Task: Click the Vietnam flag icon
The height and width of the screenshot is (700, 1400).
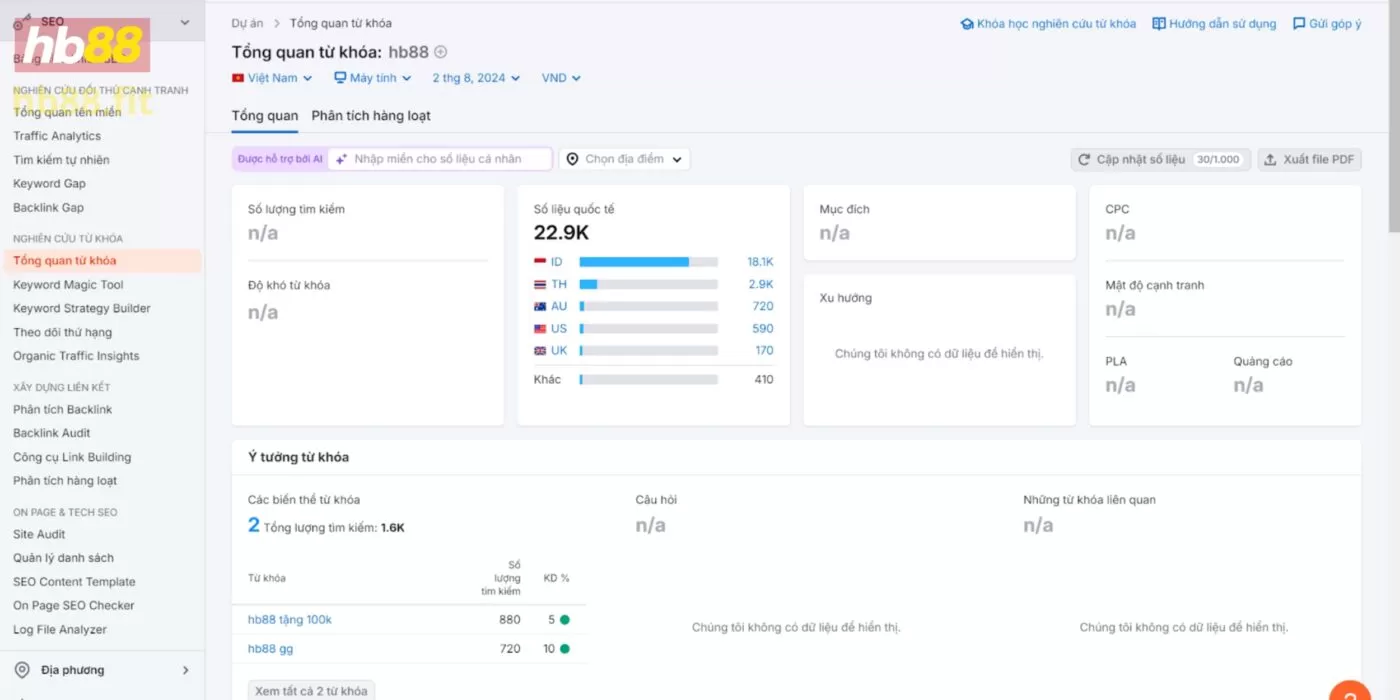Action: click(x=238, y=78)
